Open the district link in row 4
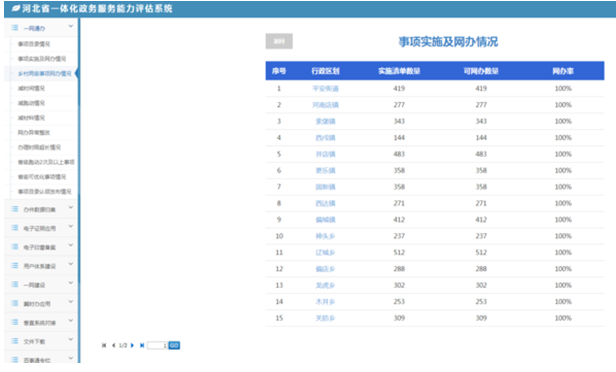Viewport: 616px width, 372px height. (325, 138)
